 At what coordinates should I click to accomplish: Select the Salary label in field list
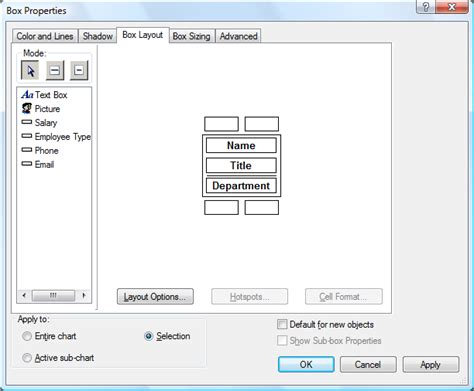(46, 123)
